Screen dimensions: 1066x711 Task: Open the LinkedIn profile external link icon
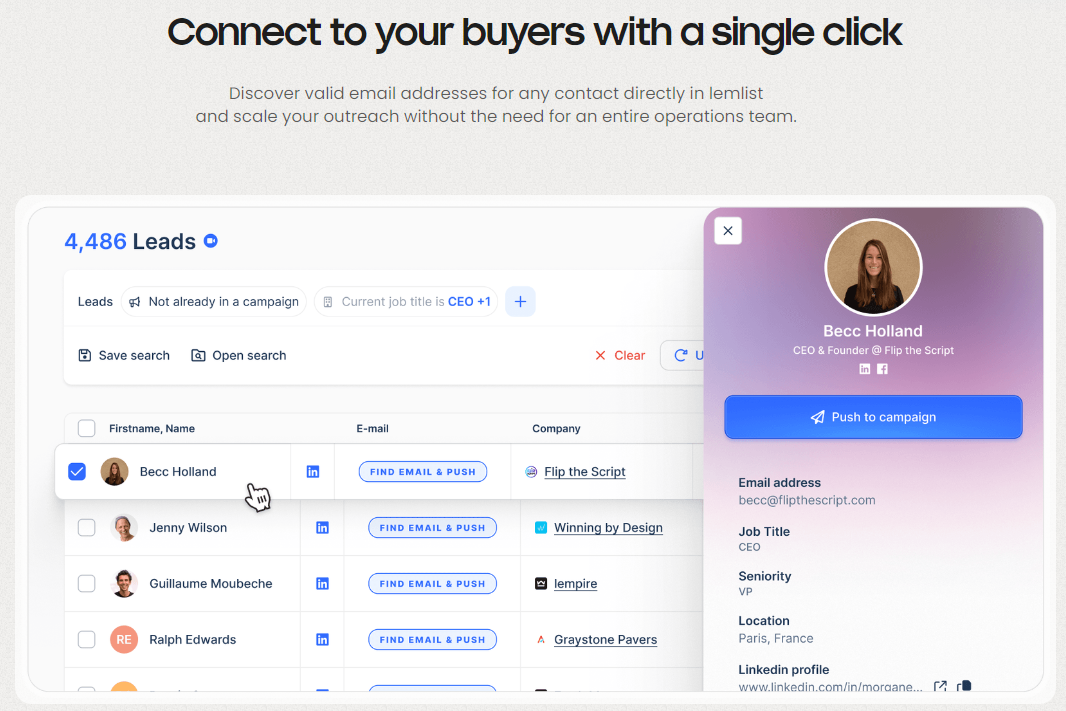(x=940, y=686)
